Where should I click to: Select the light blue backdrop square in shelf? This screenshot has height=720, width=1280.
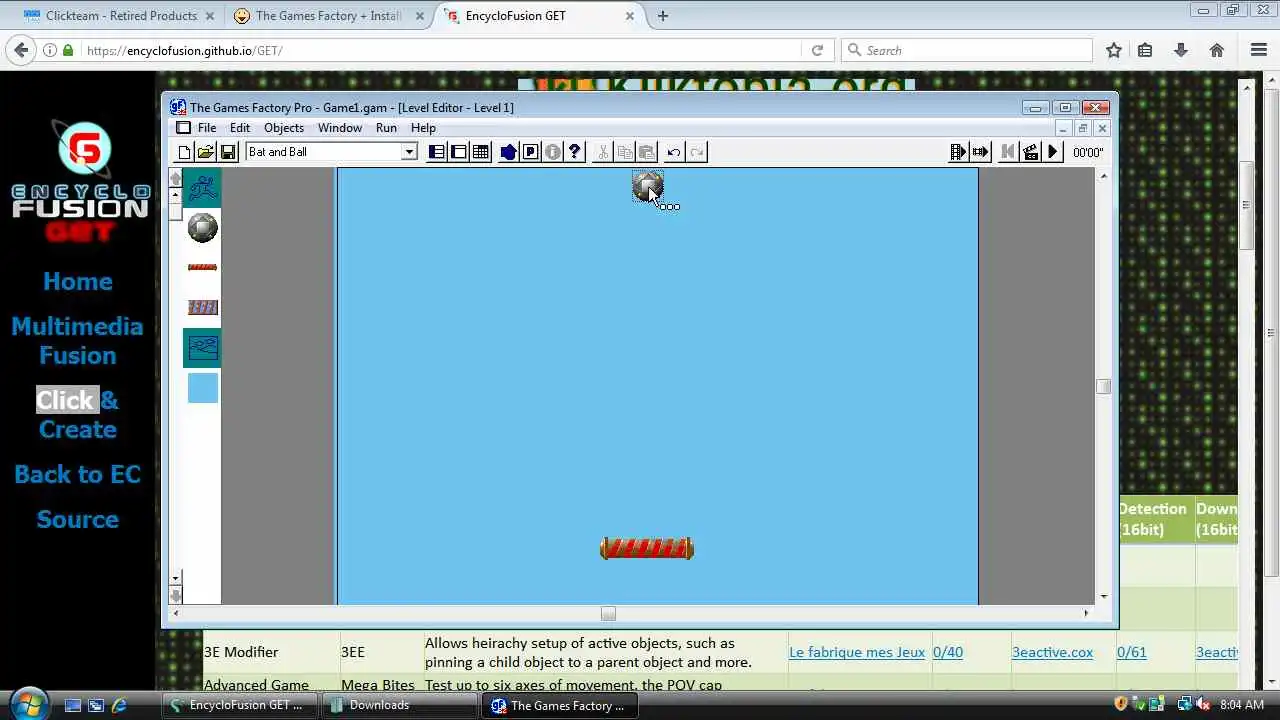202,388
